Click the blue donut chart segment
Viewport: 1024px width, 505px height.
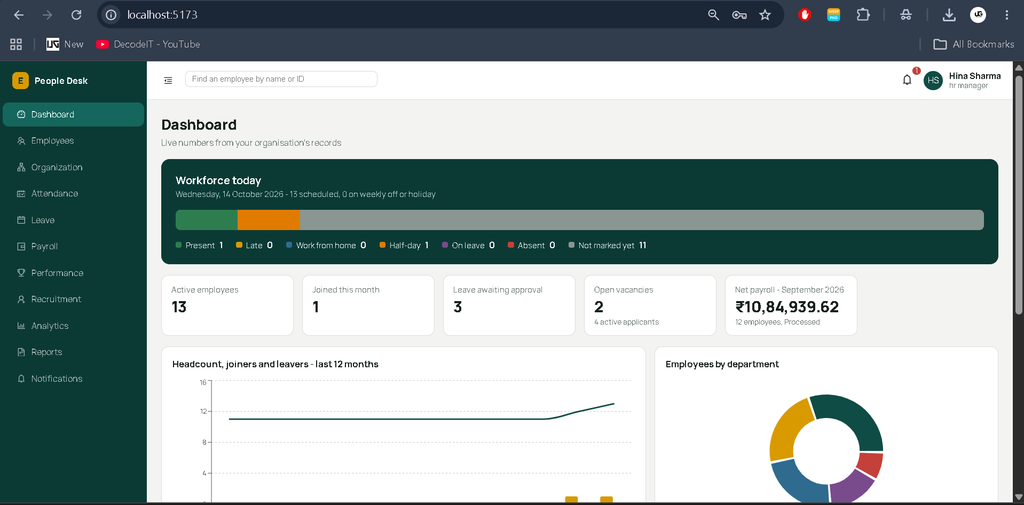794,481
